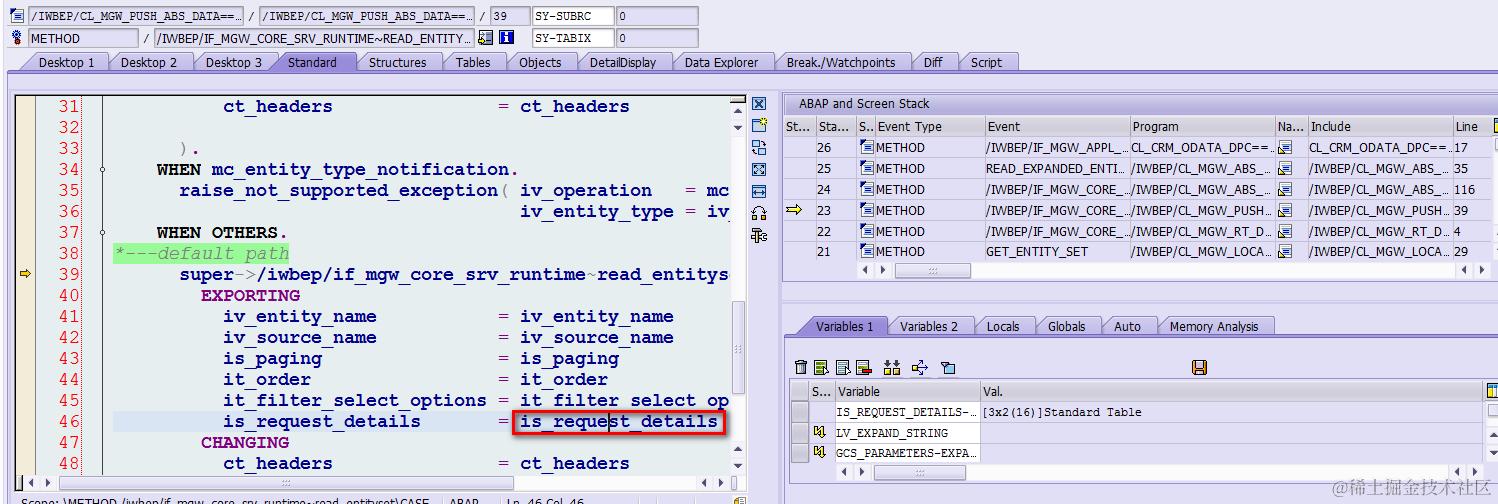The height and width of the screenshot is (504, 1498).
Task: Click the replace tool icon
Action: tap(759, 147)
